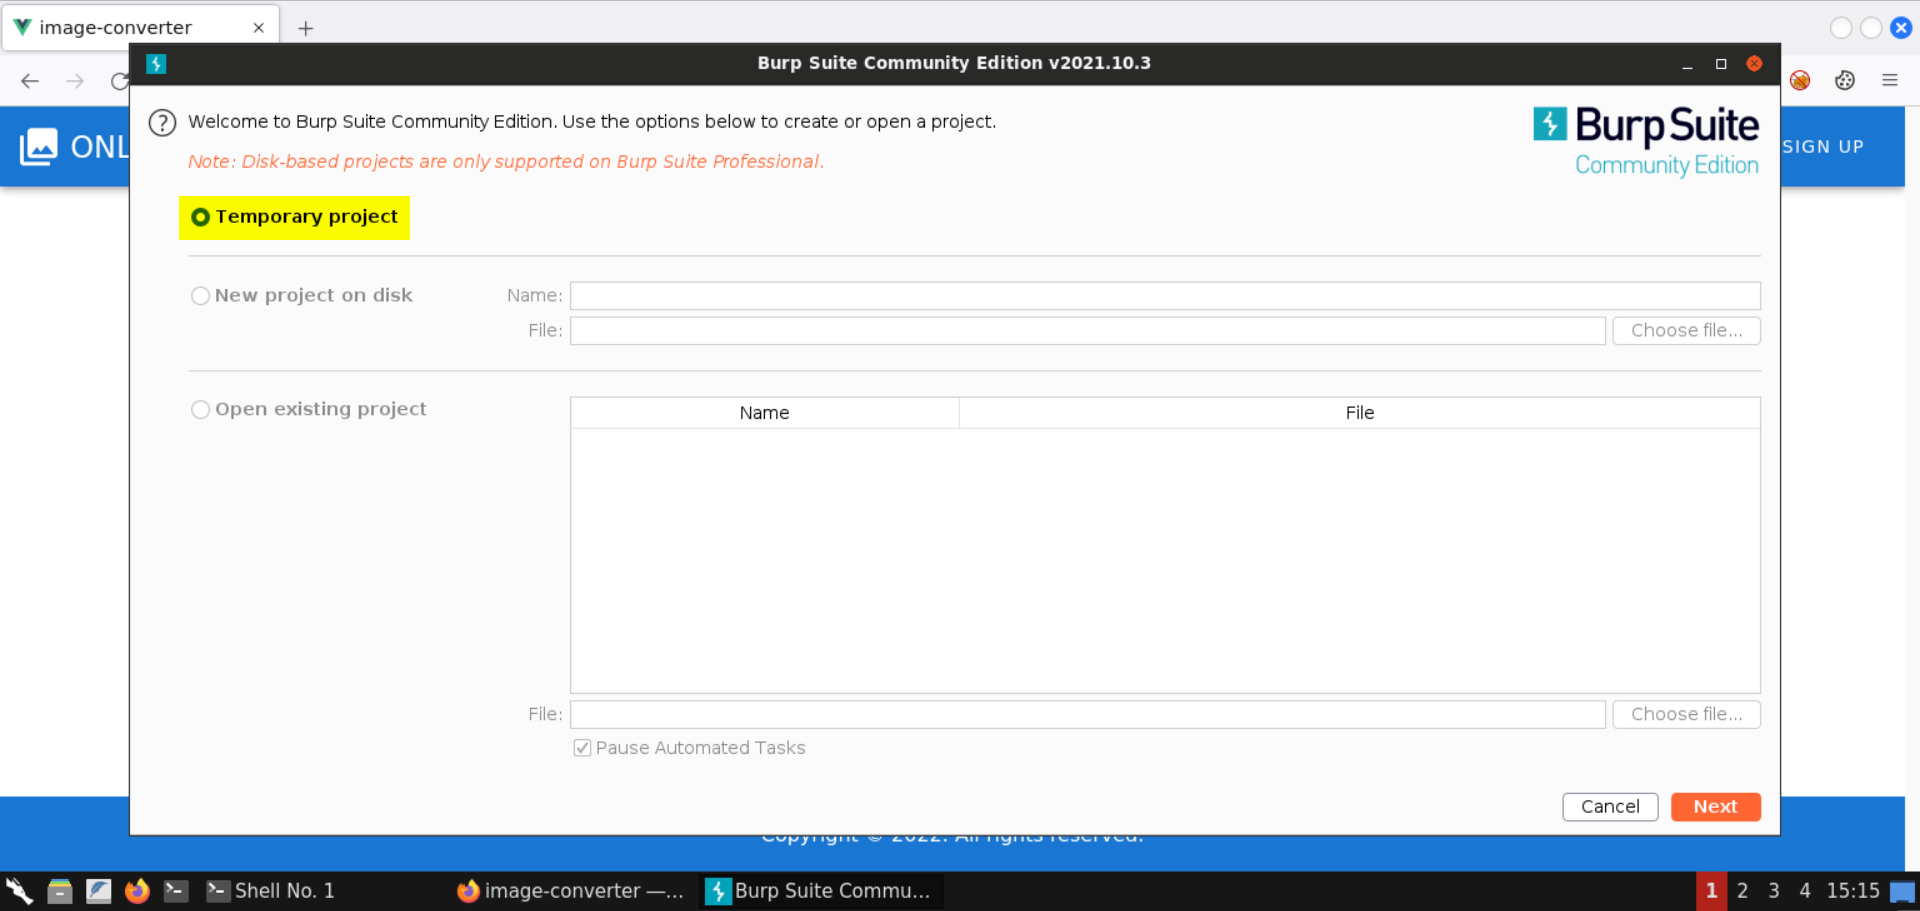Click the File column header

(x=1360, y=413)
